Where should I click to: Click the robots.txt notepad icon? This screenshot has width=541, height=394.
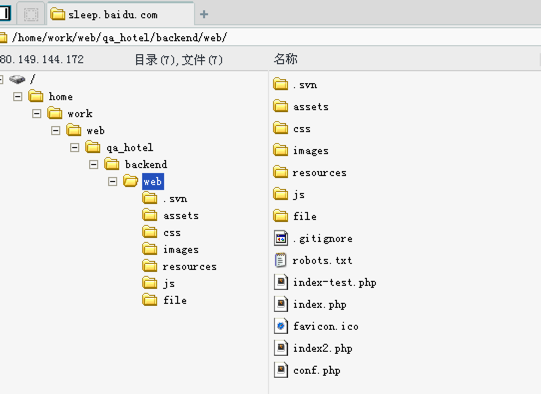coord(280,260)
